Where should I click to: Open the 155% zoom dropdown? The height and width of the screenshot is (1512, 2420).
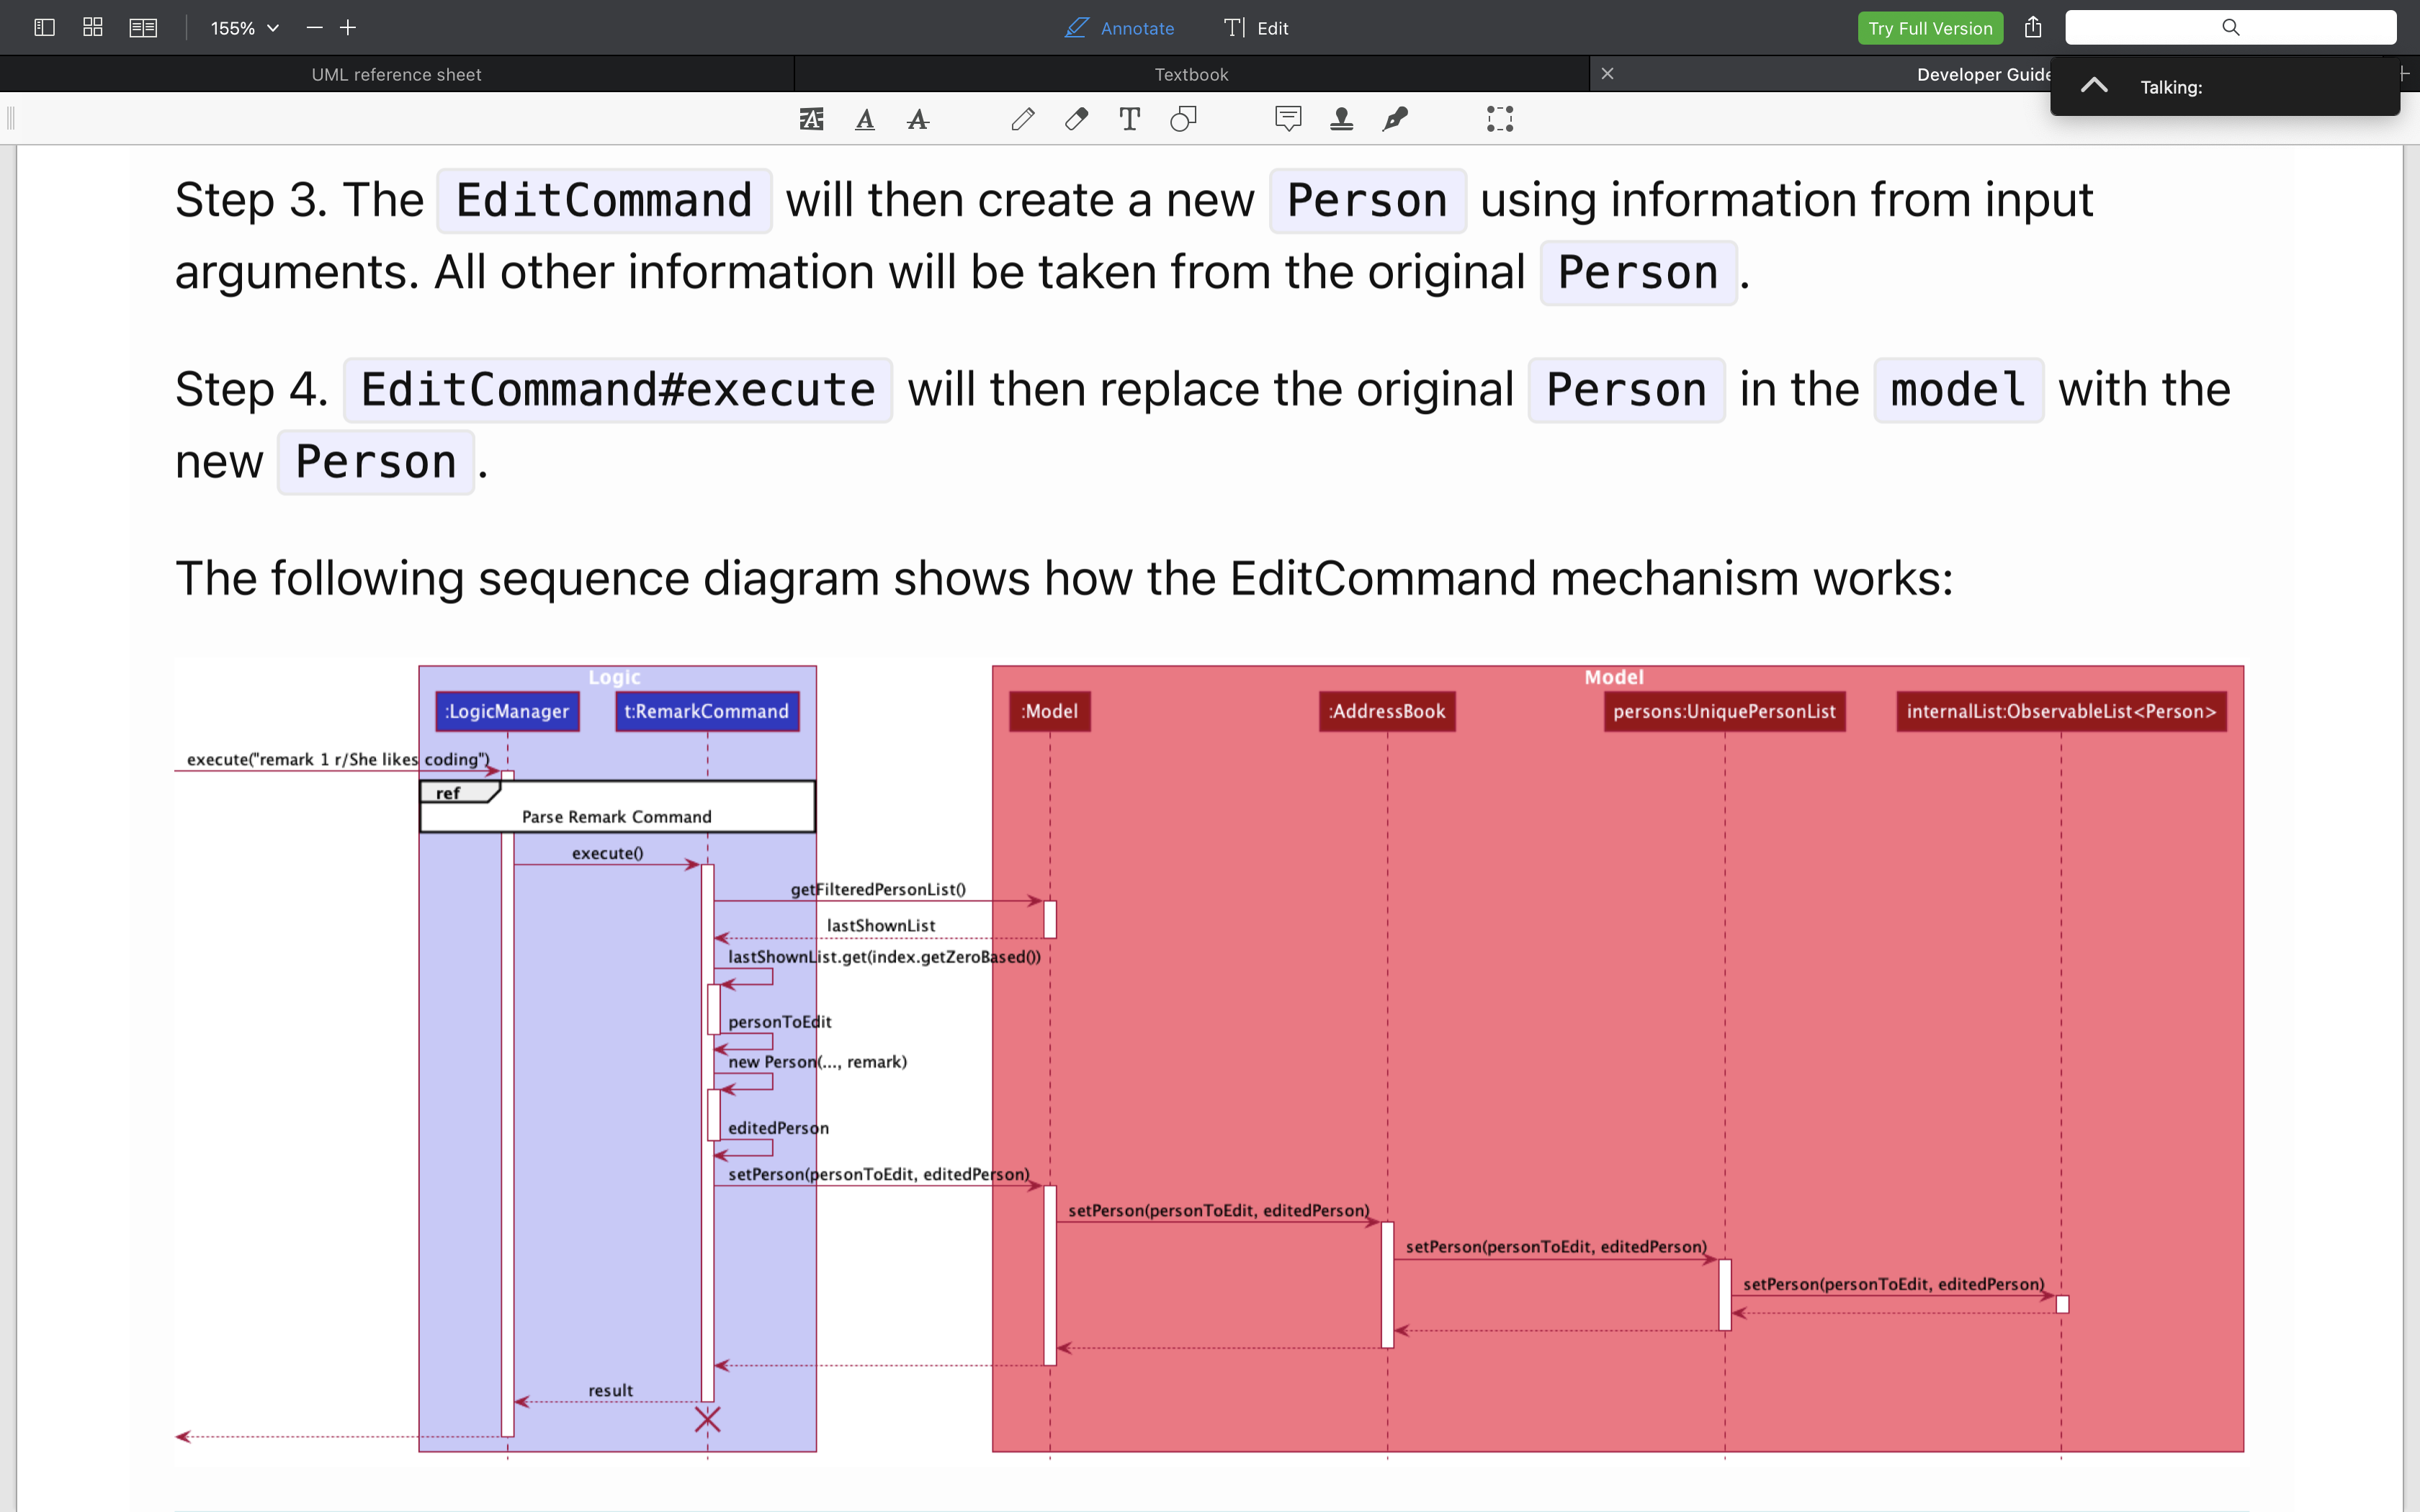point(244,28)
